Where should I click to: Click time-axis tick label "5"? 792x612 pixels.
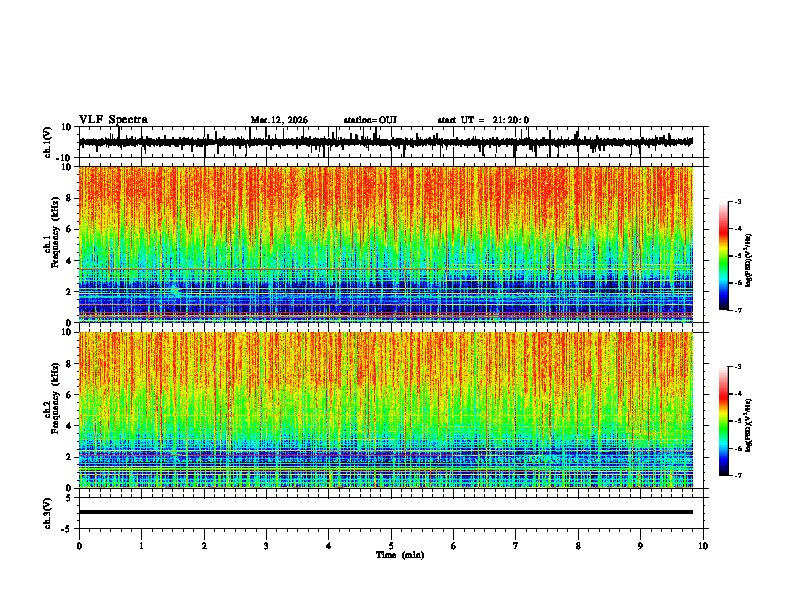pos(391,546)
